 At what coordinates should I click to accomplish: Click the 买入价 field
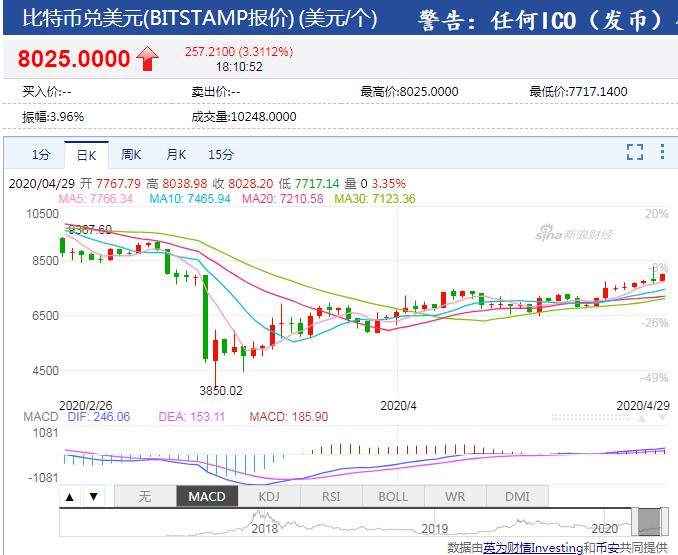click(47, 92)
